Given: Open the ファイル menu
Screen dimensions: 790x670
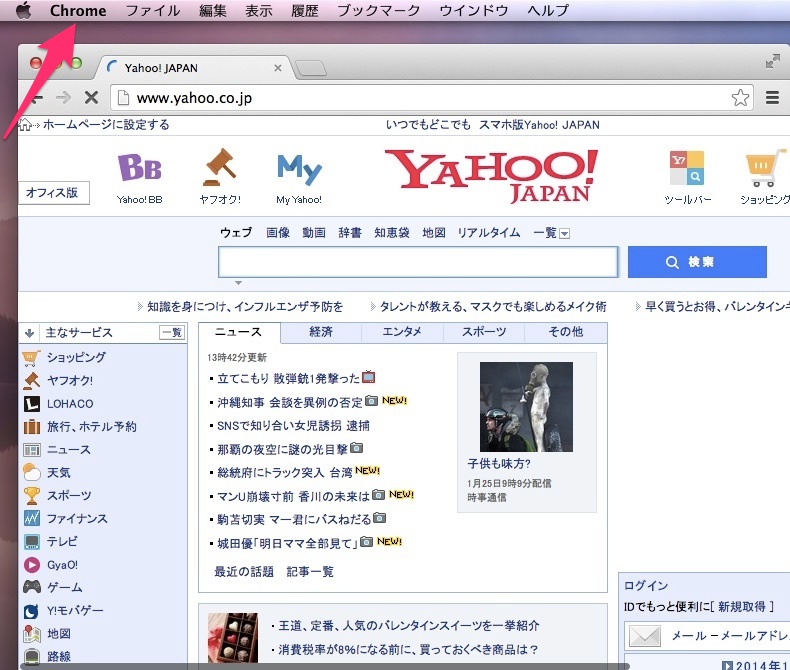Looking at the screenshot, I should (153, 11).
